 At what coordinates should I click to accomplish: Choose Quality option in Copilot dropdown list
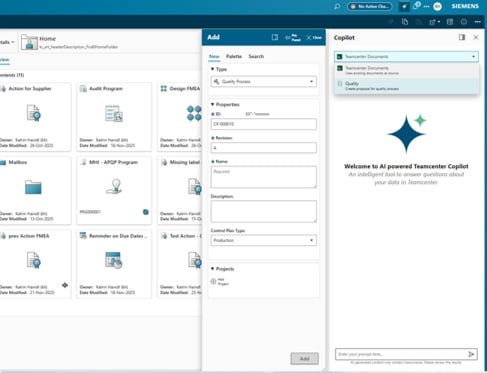406,86
